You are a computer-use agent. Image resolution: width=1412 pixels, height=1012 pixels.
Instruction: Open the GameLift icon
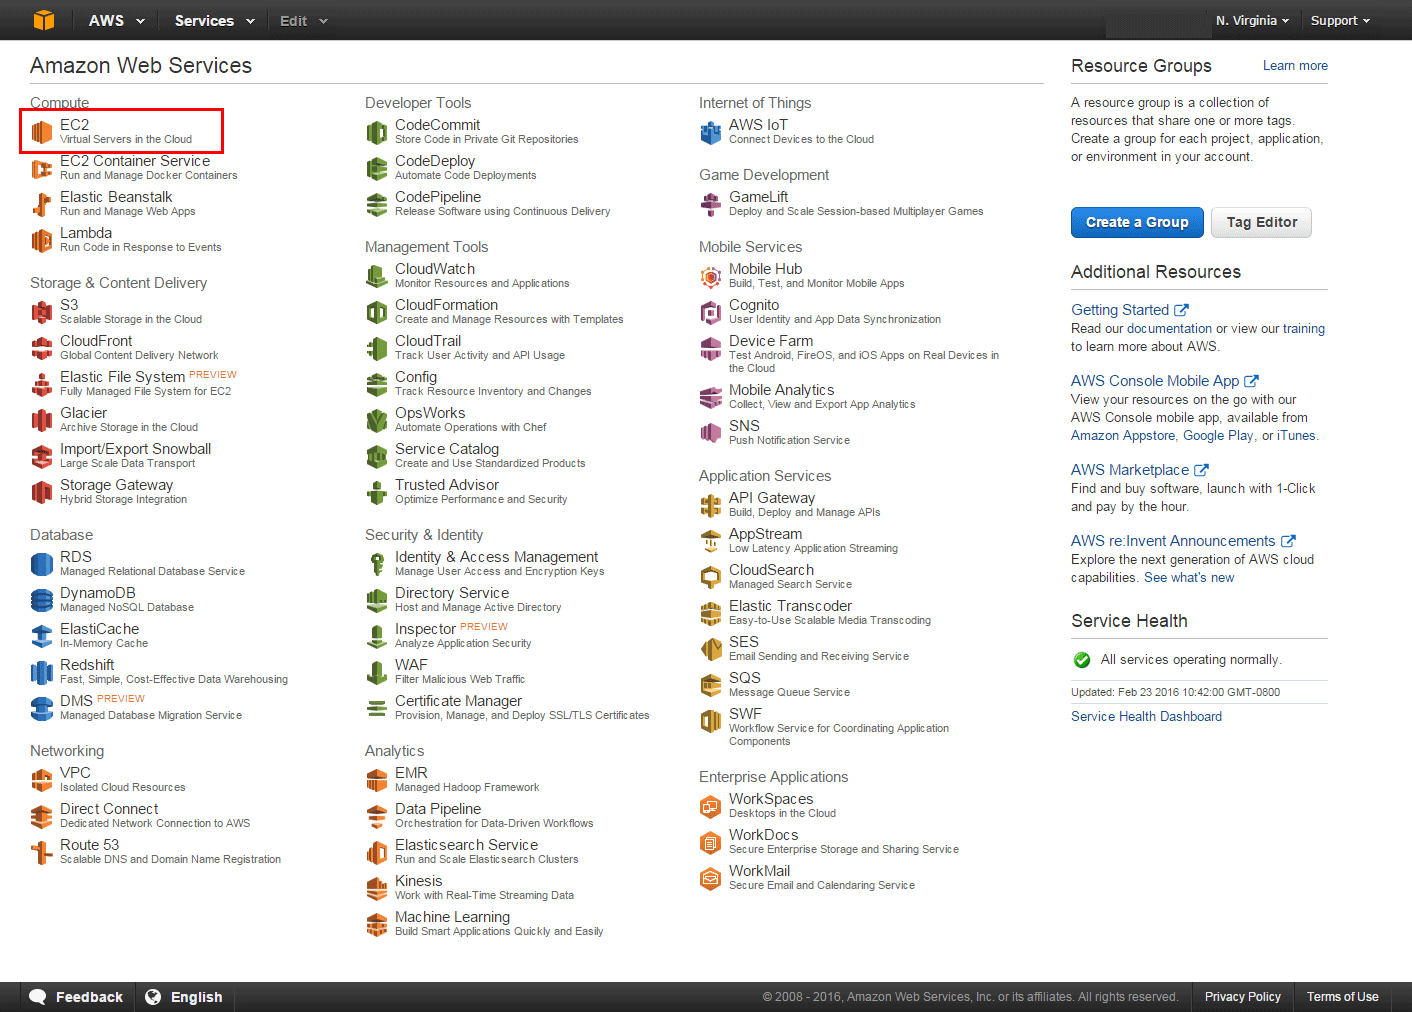711,204
